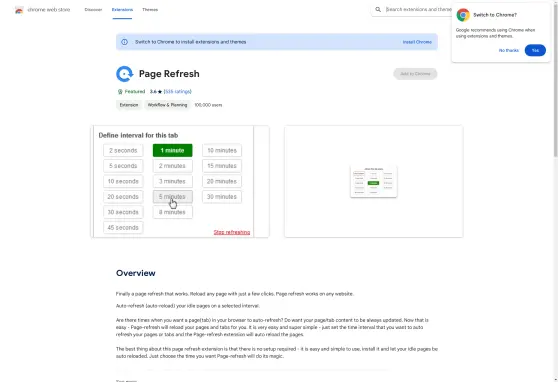Click the Page Refresh extension logo

point(125,74)
